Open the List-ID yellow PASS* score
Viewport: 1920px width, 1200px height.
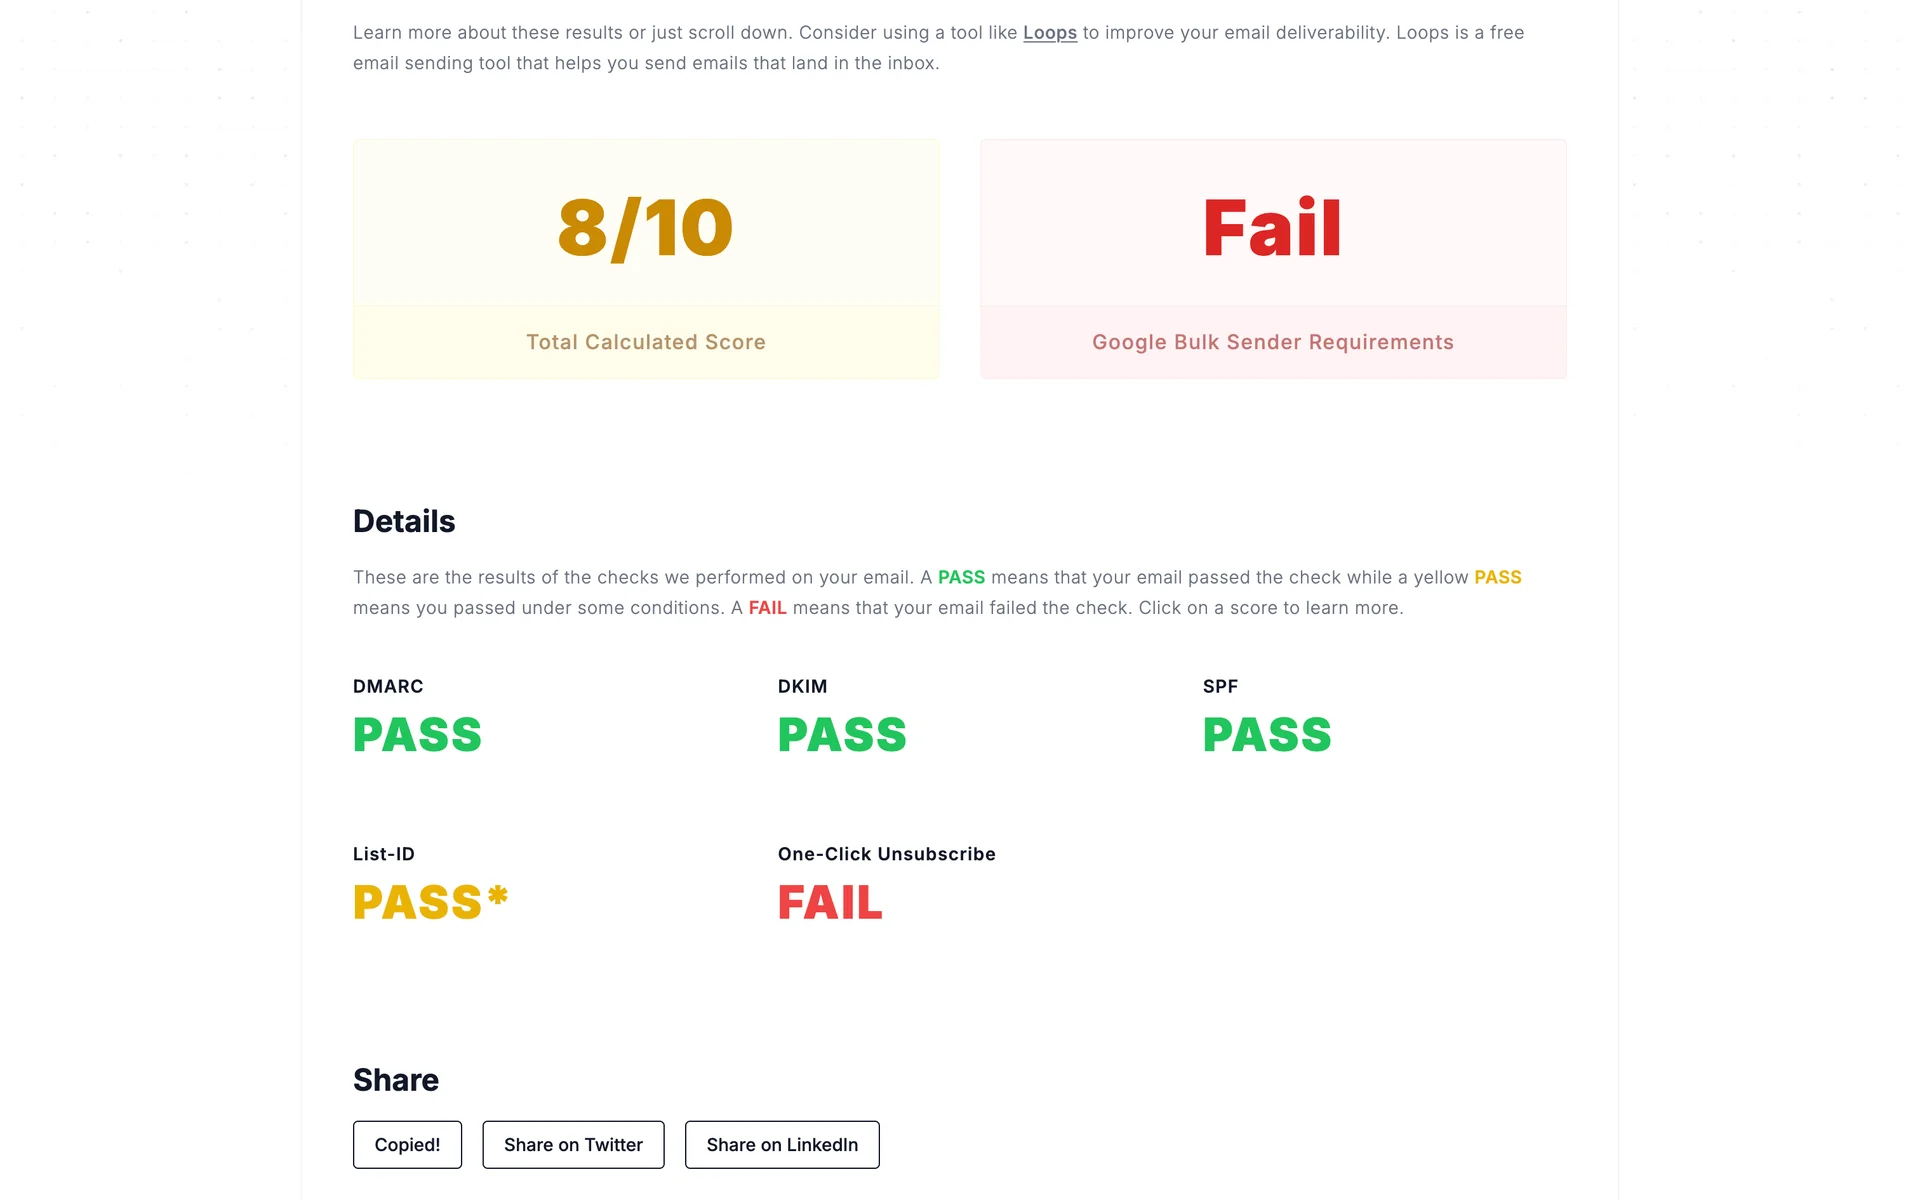click(431, 902)
